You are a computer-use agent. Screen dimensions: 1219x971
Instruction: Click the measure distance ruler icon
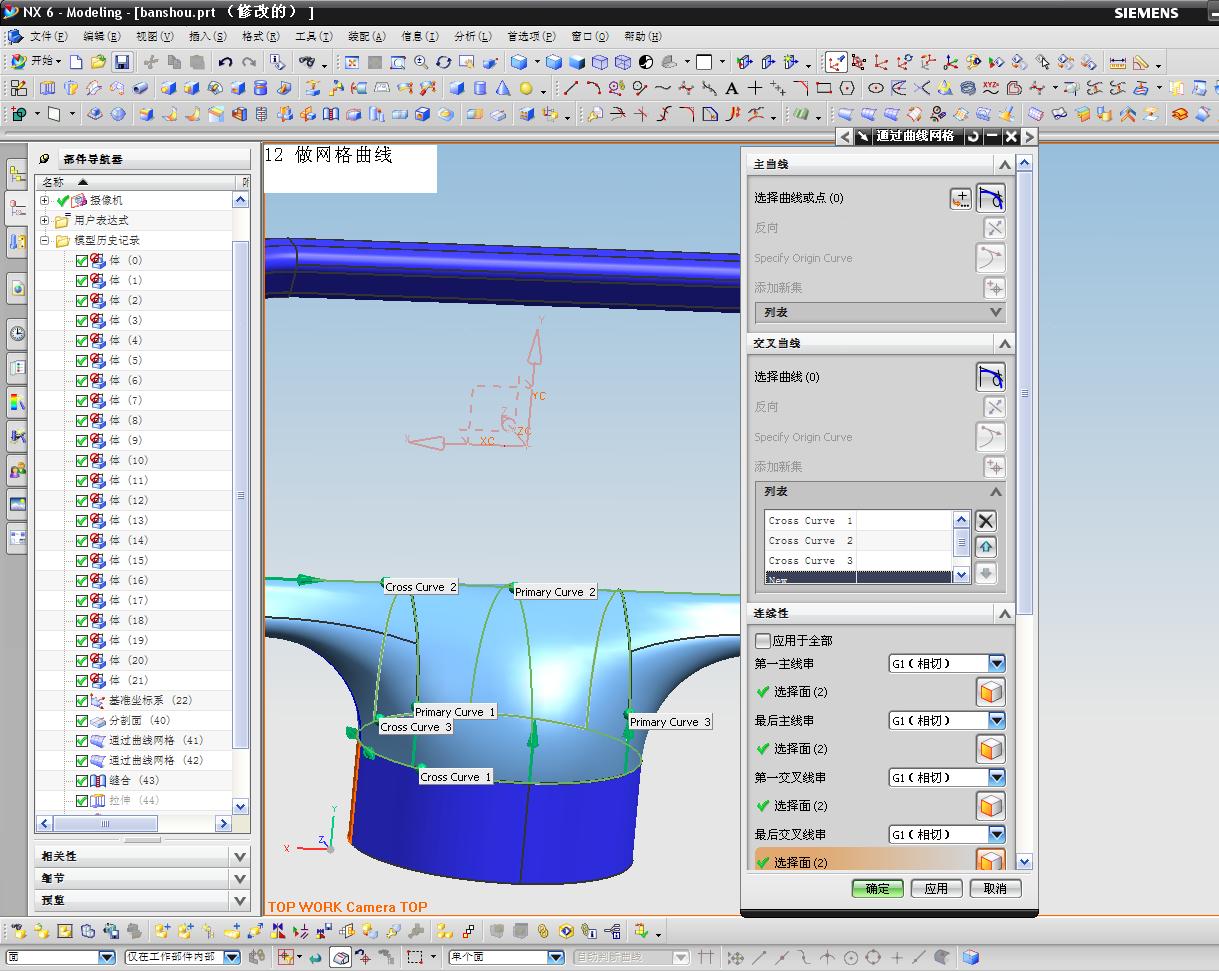1117,63
